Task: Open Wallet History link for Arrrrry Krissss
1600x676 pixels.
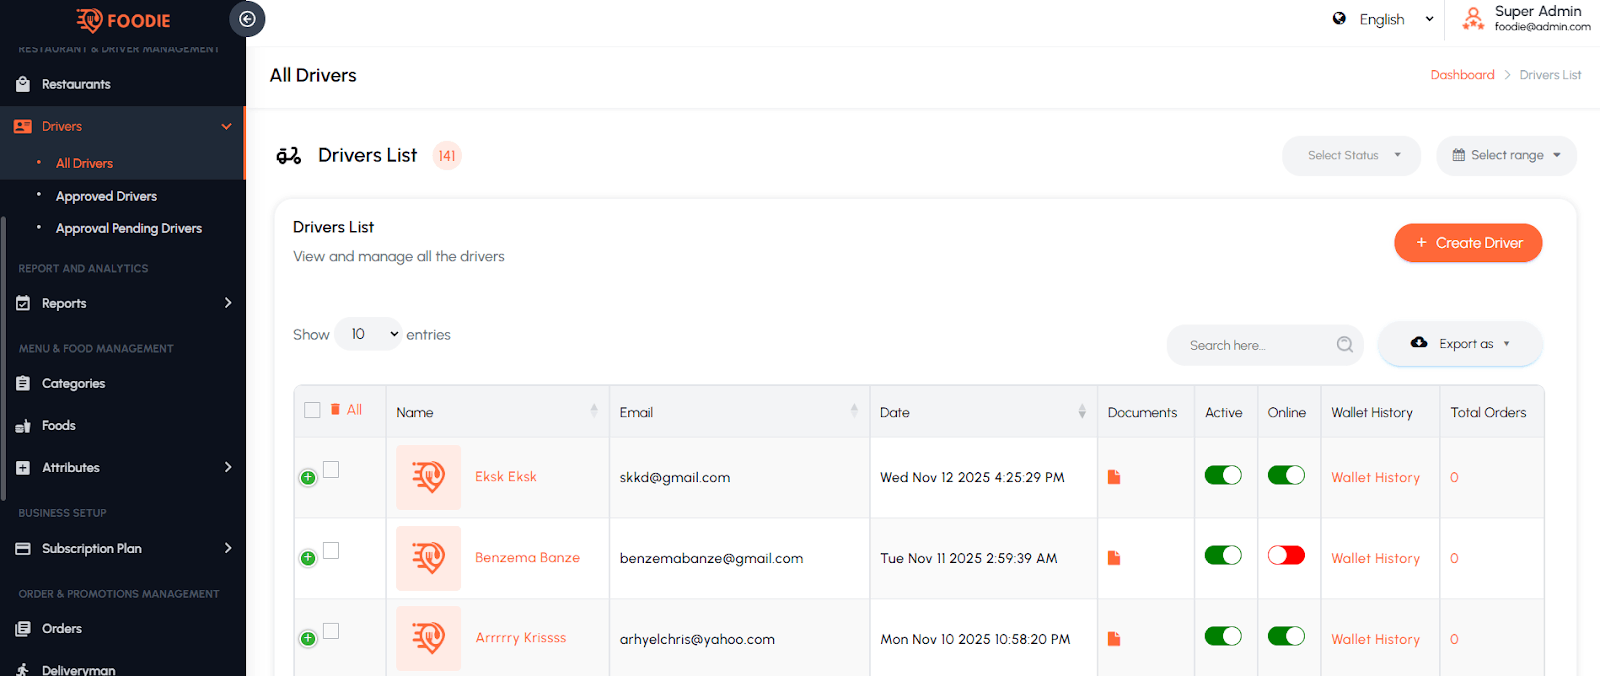Action: click(1375, 639)
